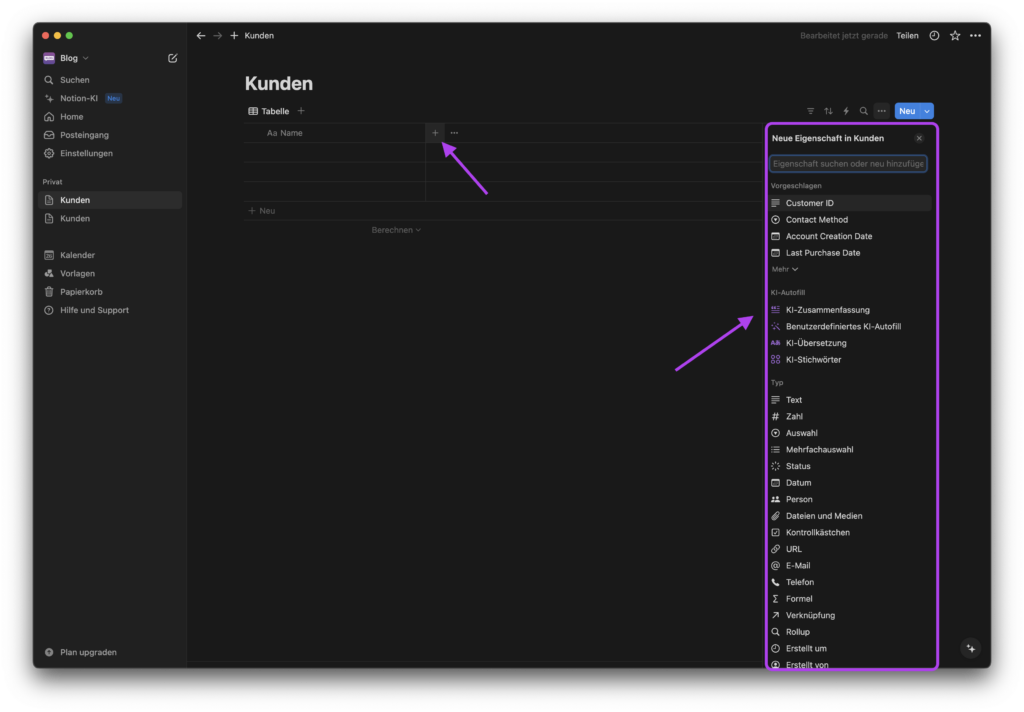
Task: Select the Datum property type
Action: click(x=850, y=483)
